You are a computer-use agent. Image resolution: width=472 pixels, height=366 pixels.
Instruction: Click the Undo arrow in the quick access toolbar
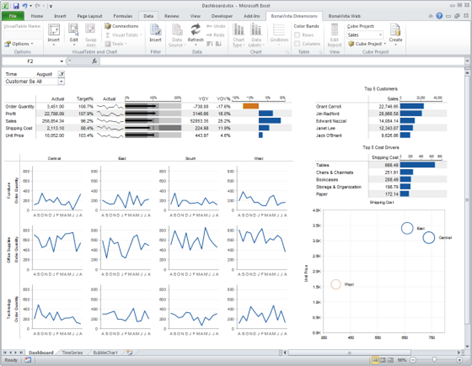(25, 6)
